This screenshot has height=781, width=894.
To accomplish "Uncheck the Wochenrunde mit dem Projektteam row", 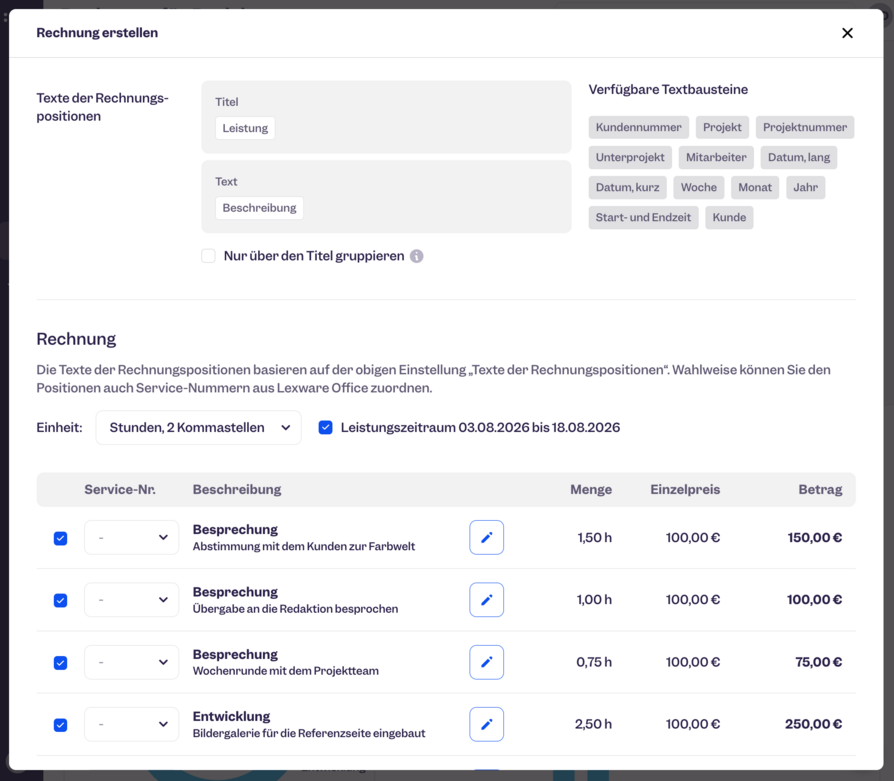I will (60, 662).
